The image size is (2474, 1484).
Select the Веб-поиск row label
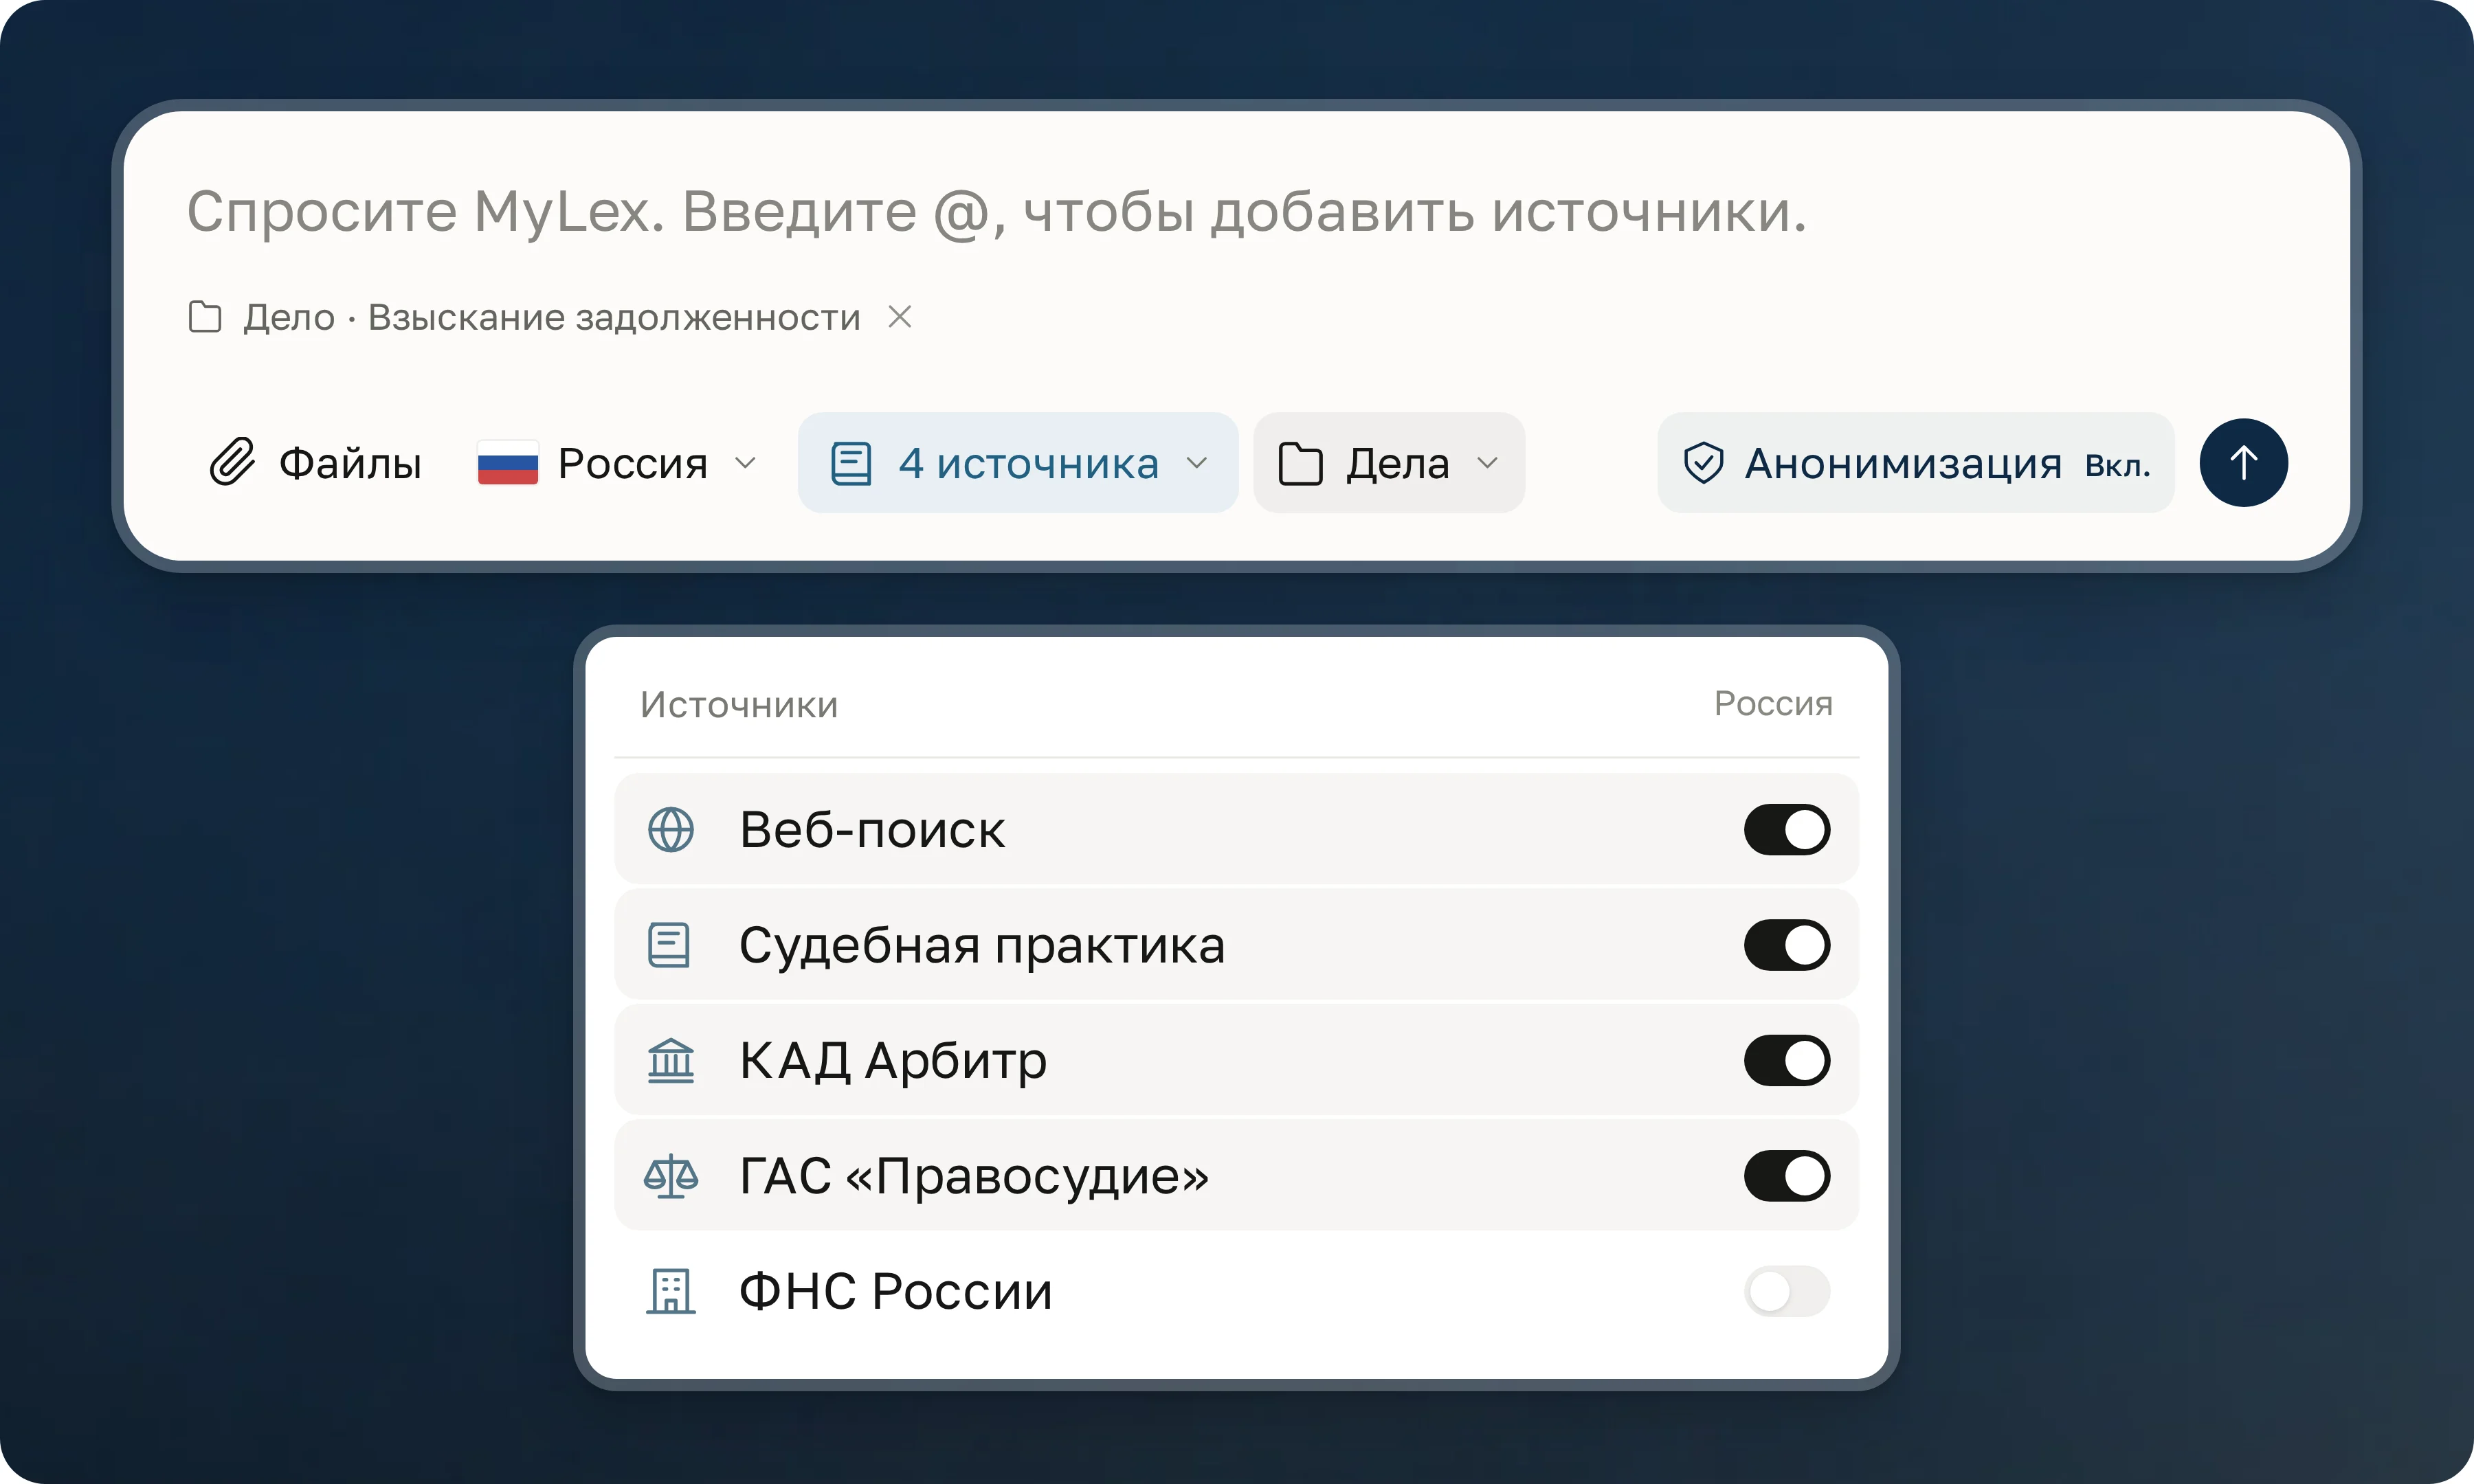click(x=872, y=830)
